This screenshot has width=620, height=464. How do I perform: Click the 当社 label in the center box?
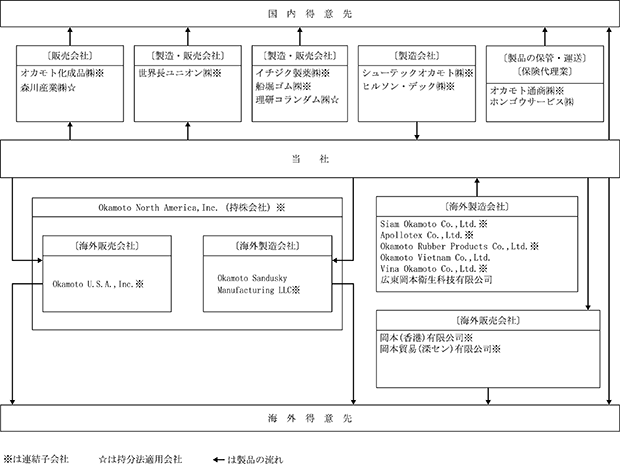point(310,159)
